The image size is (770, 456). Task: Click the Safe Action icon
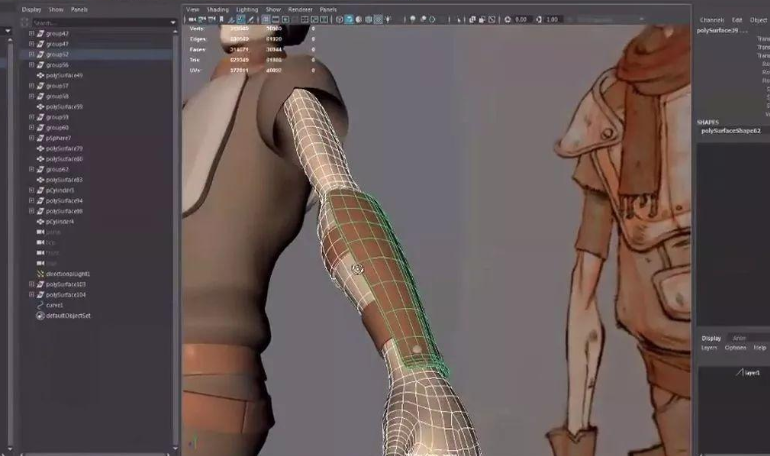point(314,20)
